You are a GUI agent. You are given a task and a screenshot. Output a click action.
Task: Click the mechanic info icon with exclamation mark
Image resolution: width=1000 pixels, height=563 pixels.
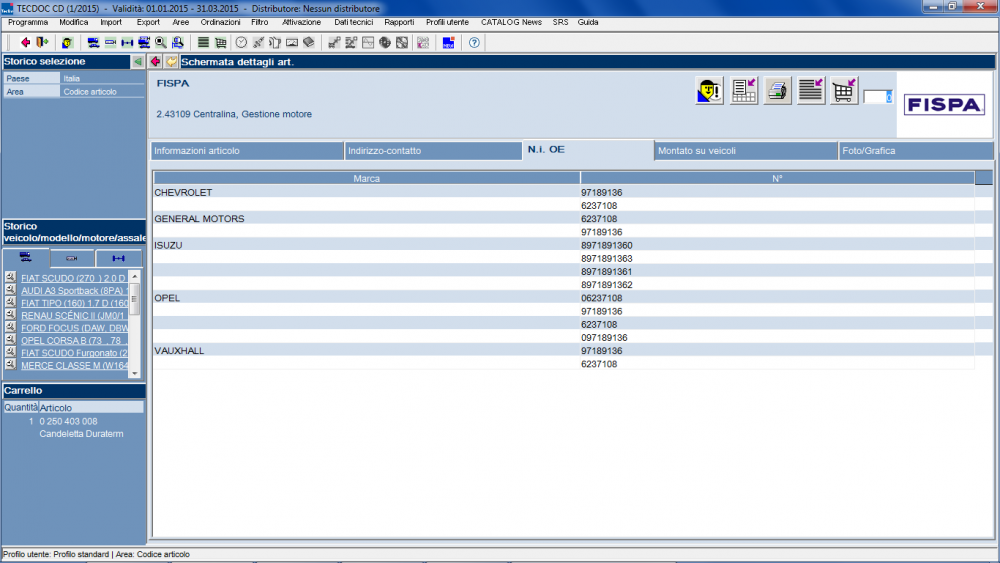click(x=709, y=91)
